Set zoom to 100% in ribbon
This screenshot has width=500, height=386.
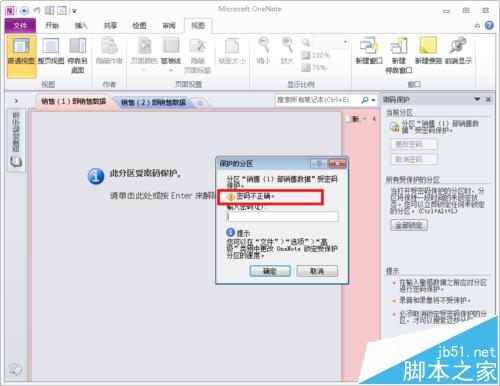[x=316, y=55]
